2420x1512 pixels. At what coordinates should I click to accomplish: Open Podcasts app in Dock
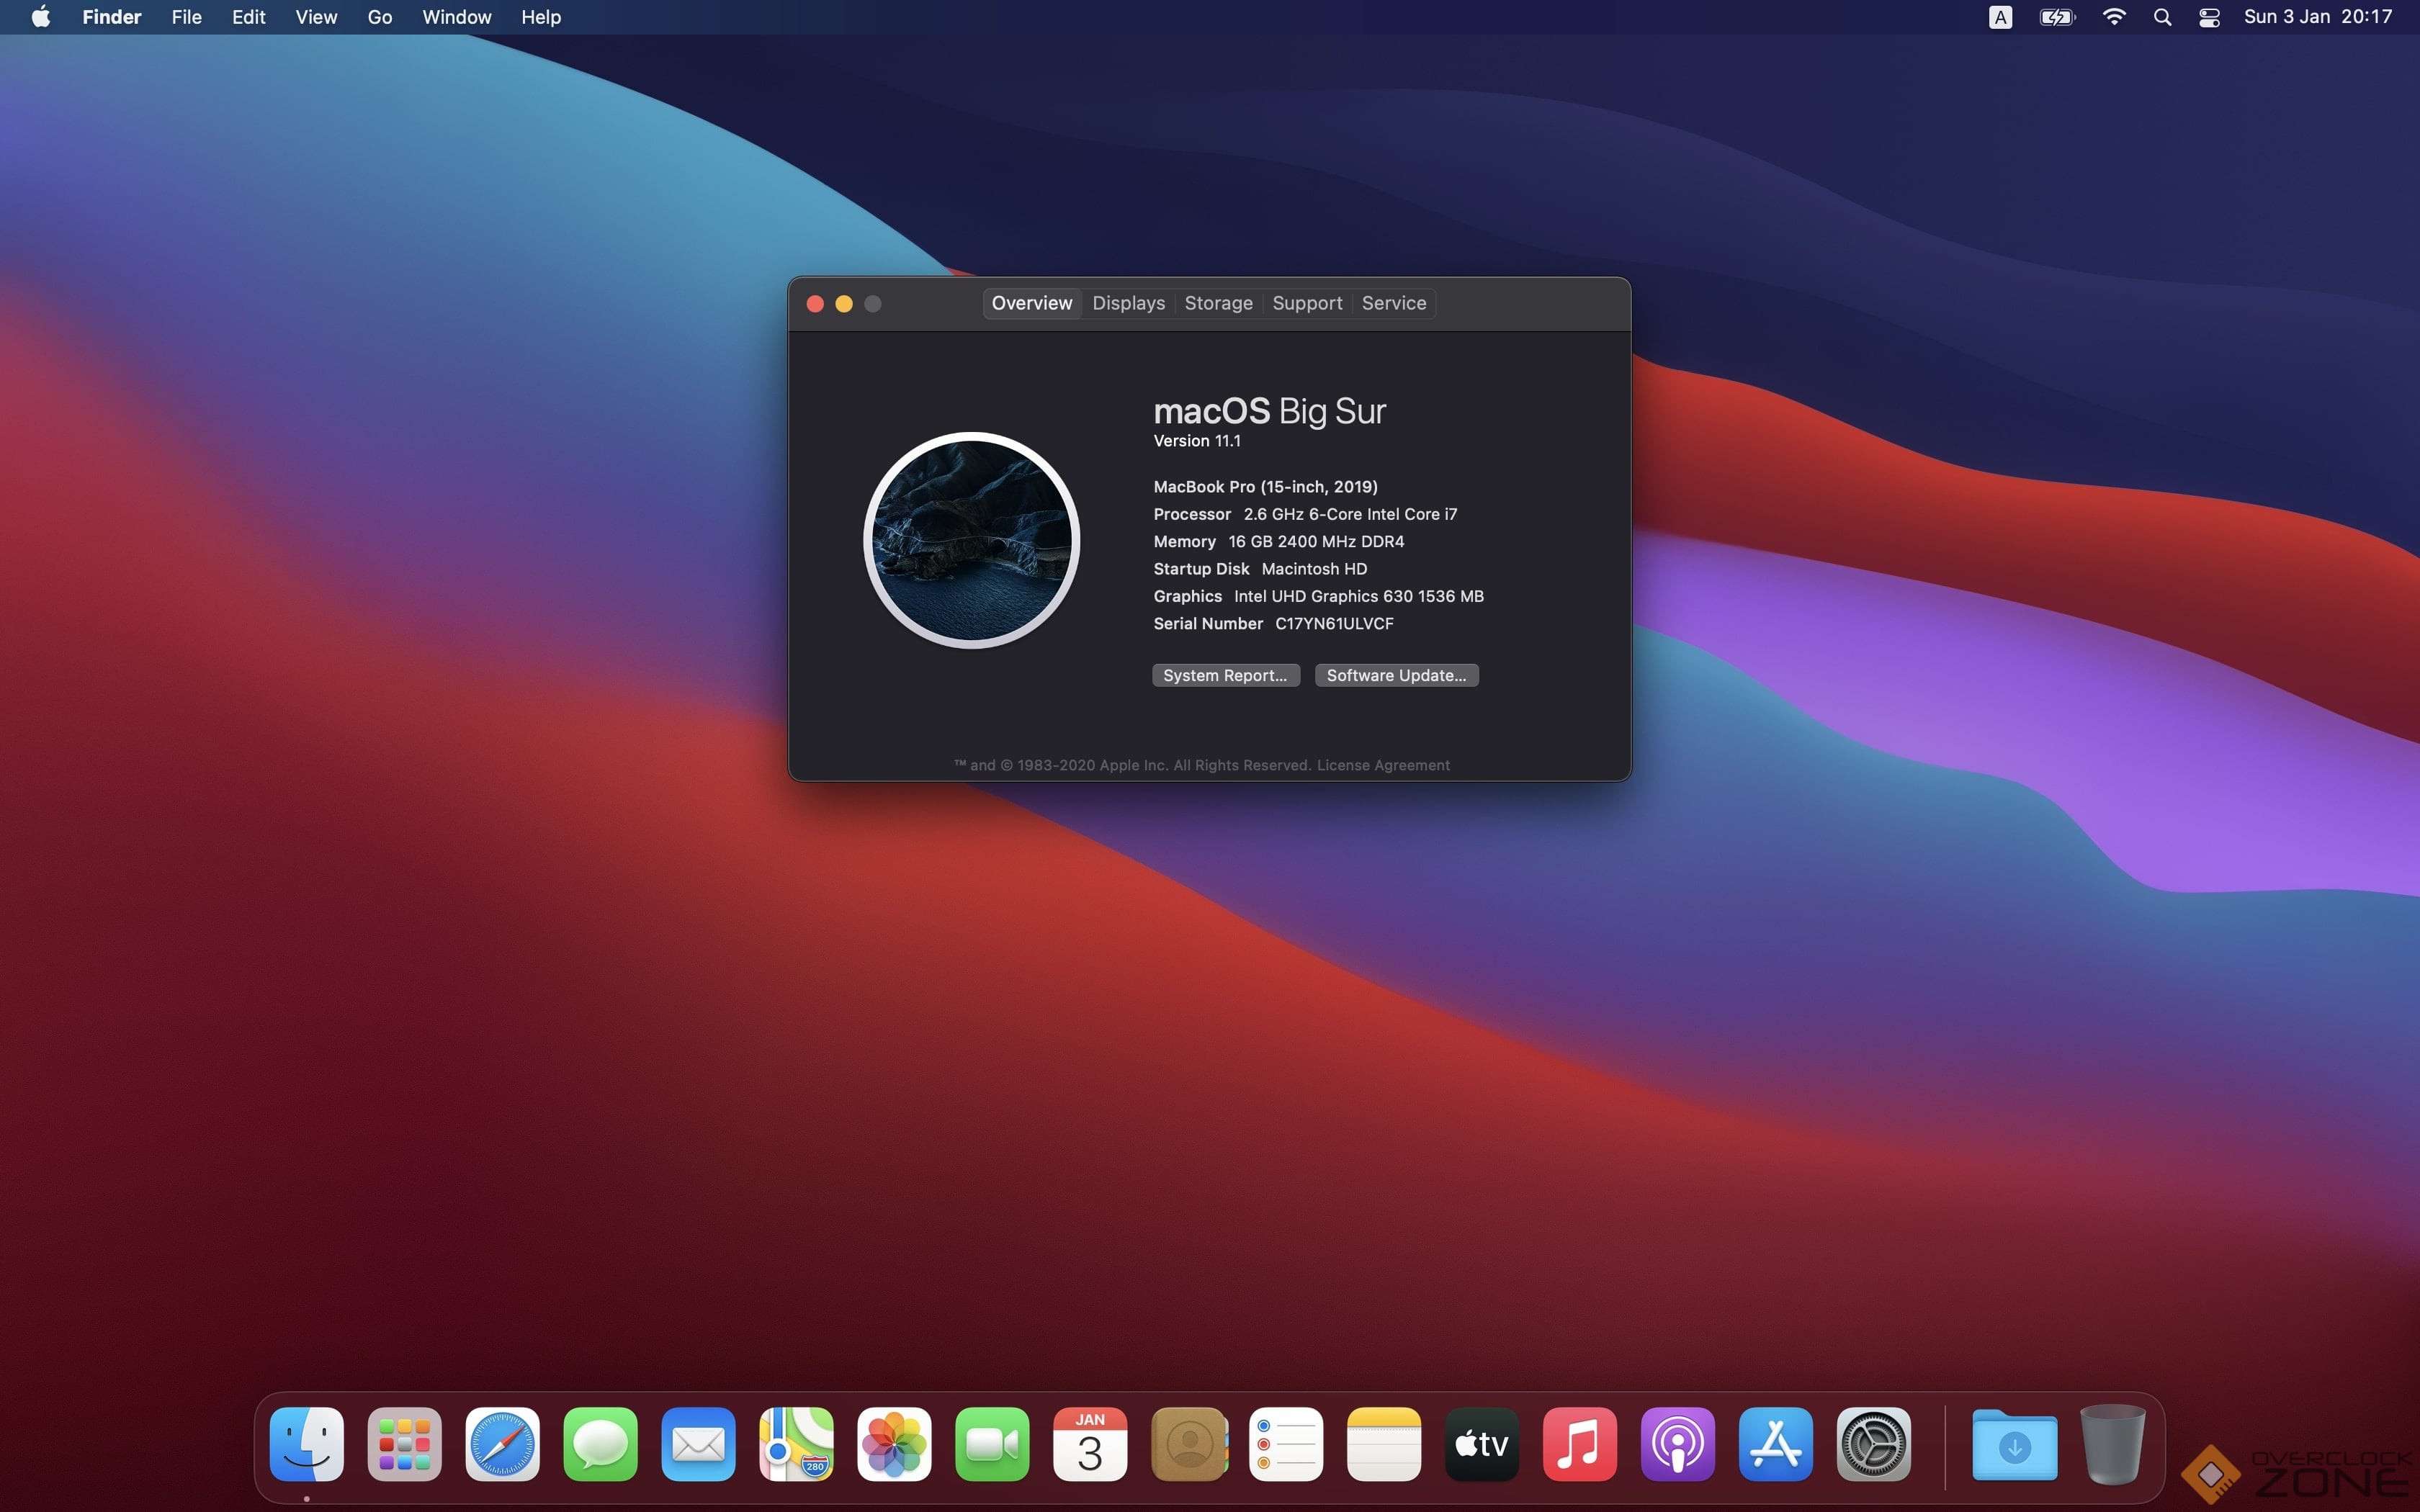pos(1677,1444)
